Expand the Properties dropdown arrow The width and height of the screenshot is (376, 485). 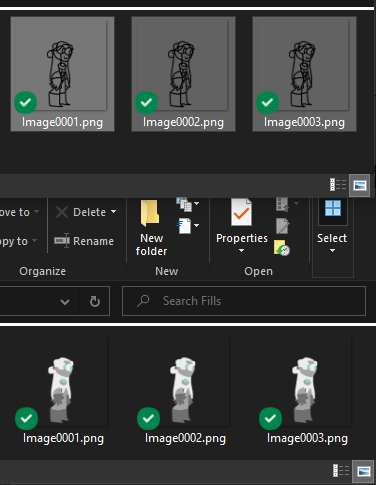tap(241, 250)
